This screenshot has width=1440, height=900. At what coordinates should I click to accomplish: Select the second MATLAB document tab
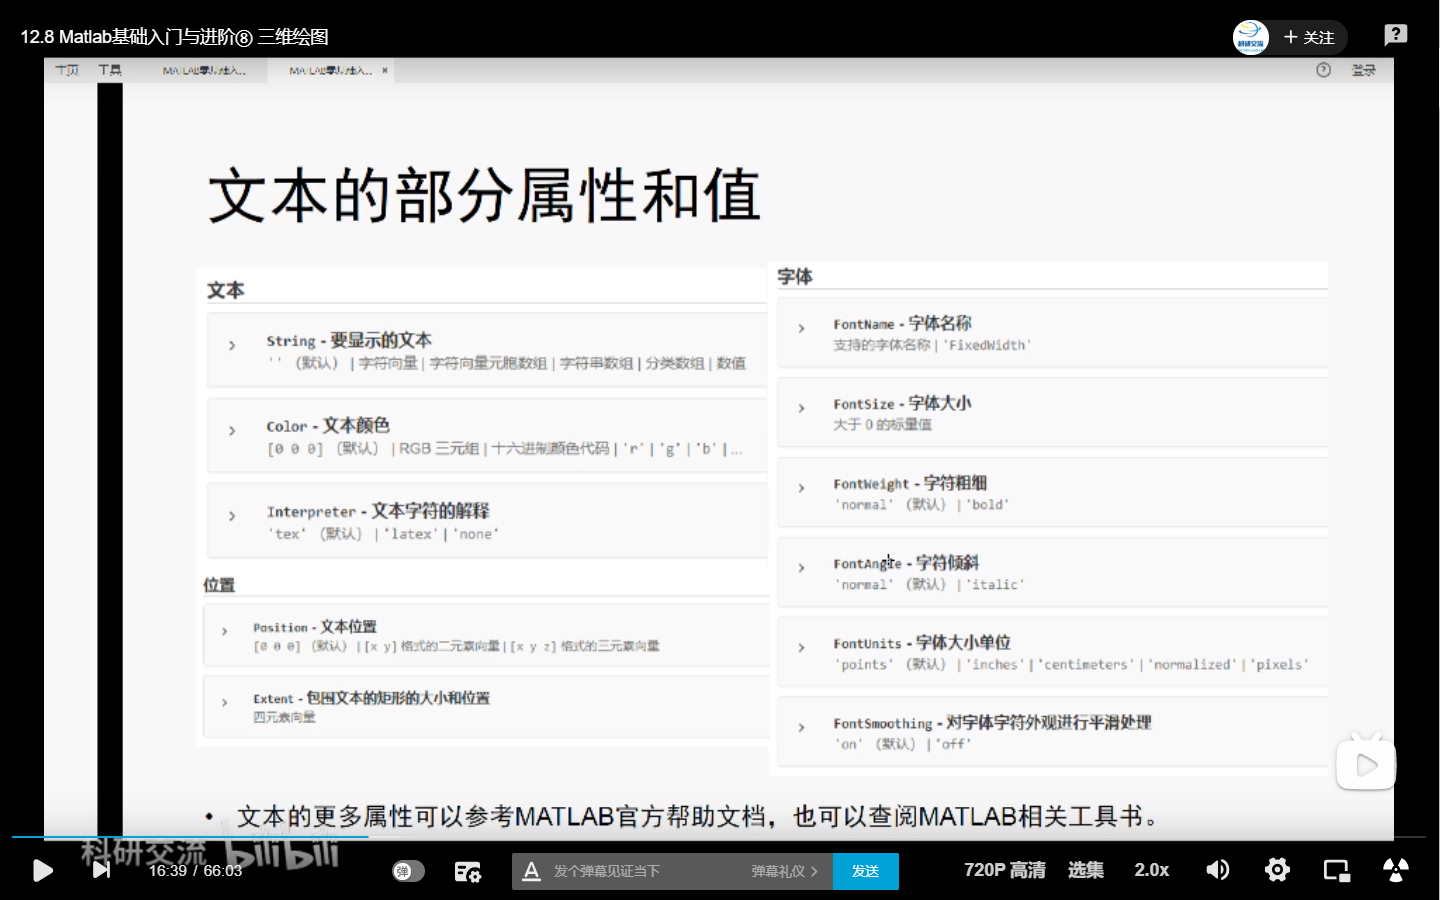pyautogui.click(x=330, y=71)
